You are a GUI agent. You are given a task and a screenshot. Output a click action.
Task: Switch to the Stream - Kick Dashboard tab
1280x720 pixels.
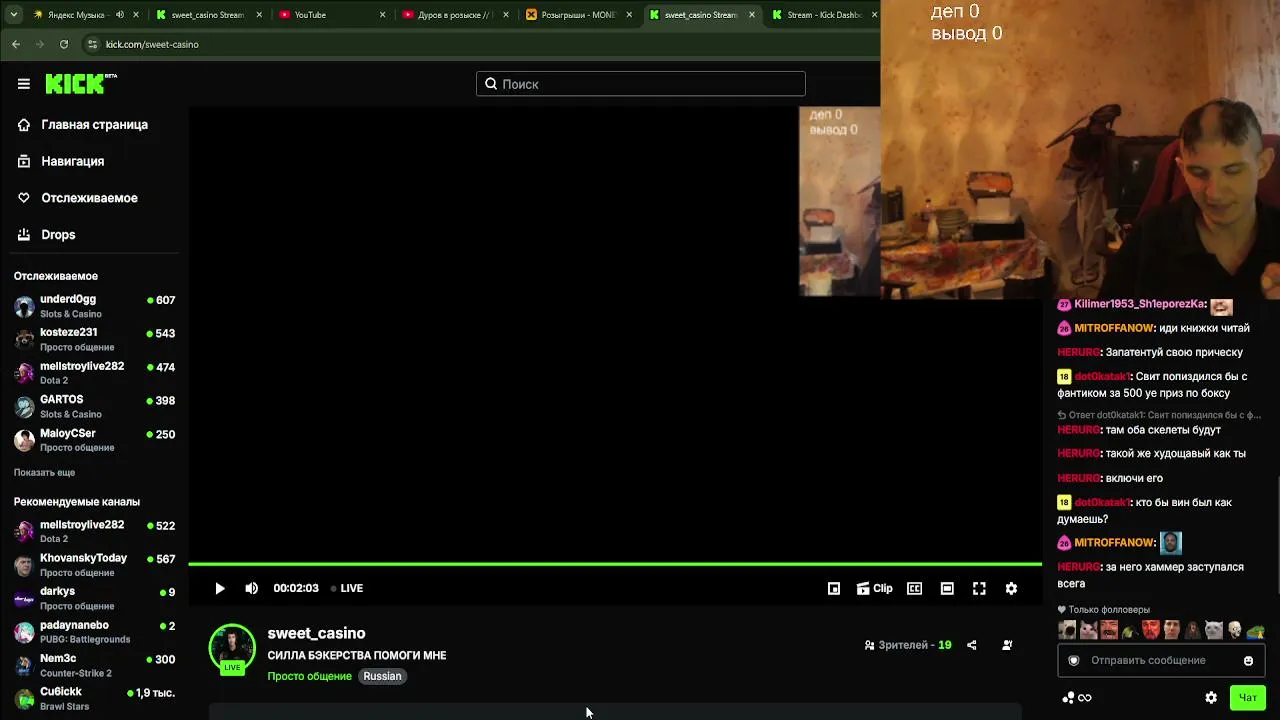[824, 15]
